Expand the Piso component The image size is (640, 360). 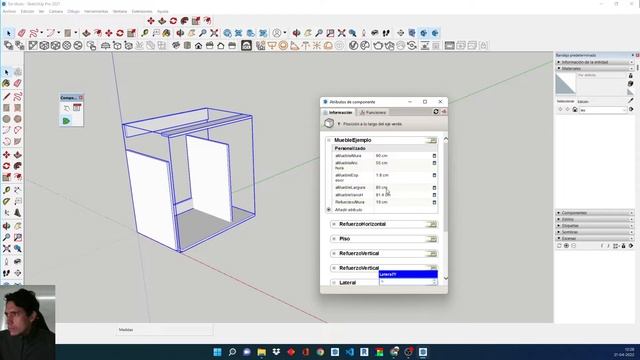click(x=334, y=239)
